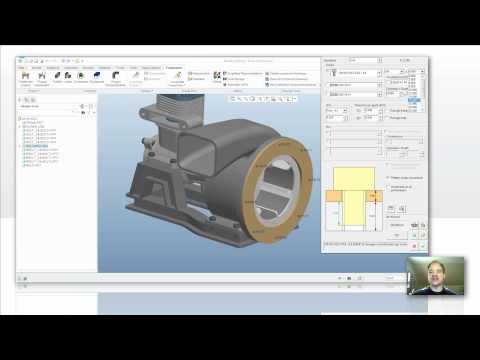Click the right small preview icon beside the diagram
Screen dimensions: 480x360
(x=402, y=209)
